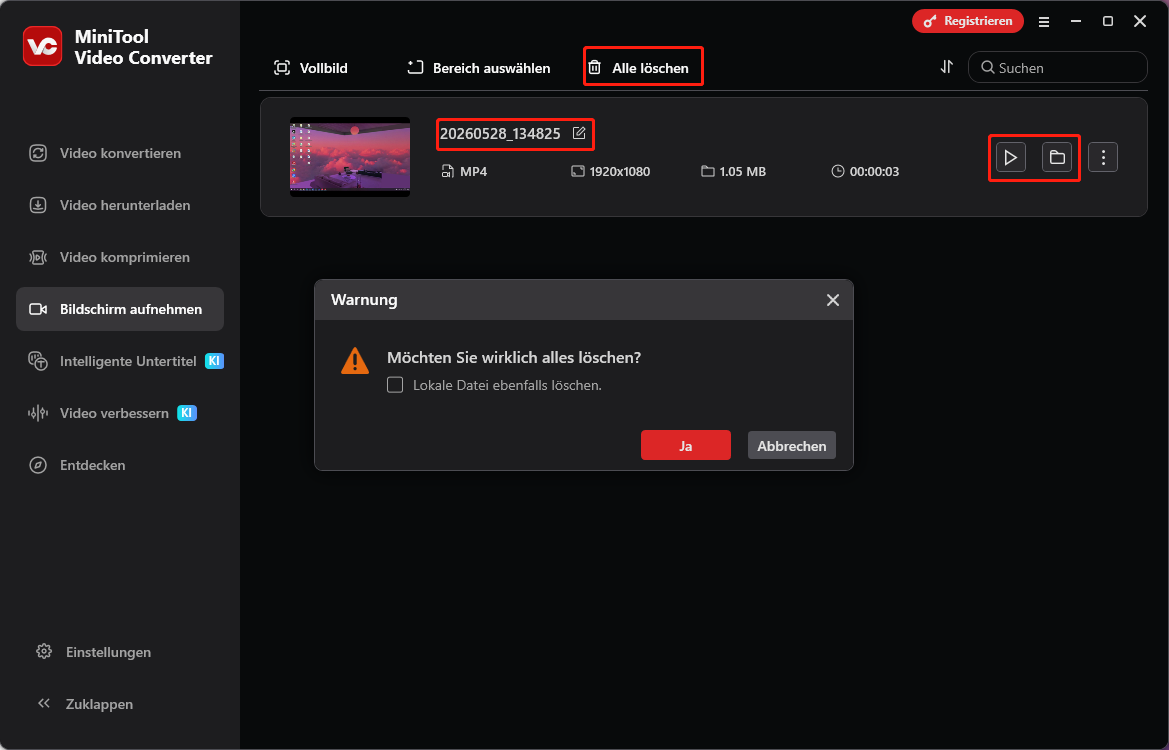Image resolution: width=1169 pixels, height=750 pixels.
Task: Tick Lokale Datei ebenfalls löschen checkbox
Action: click(395, 385)
